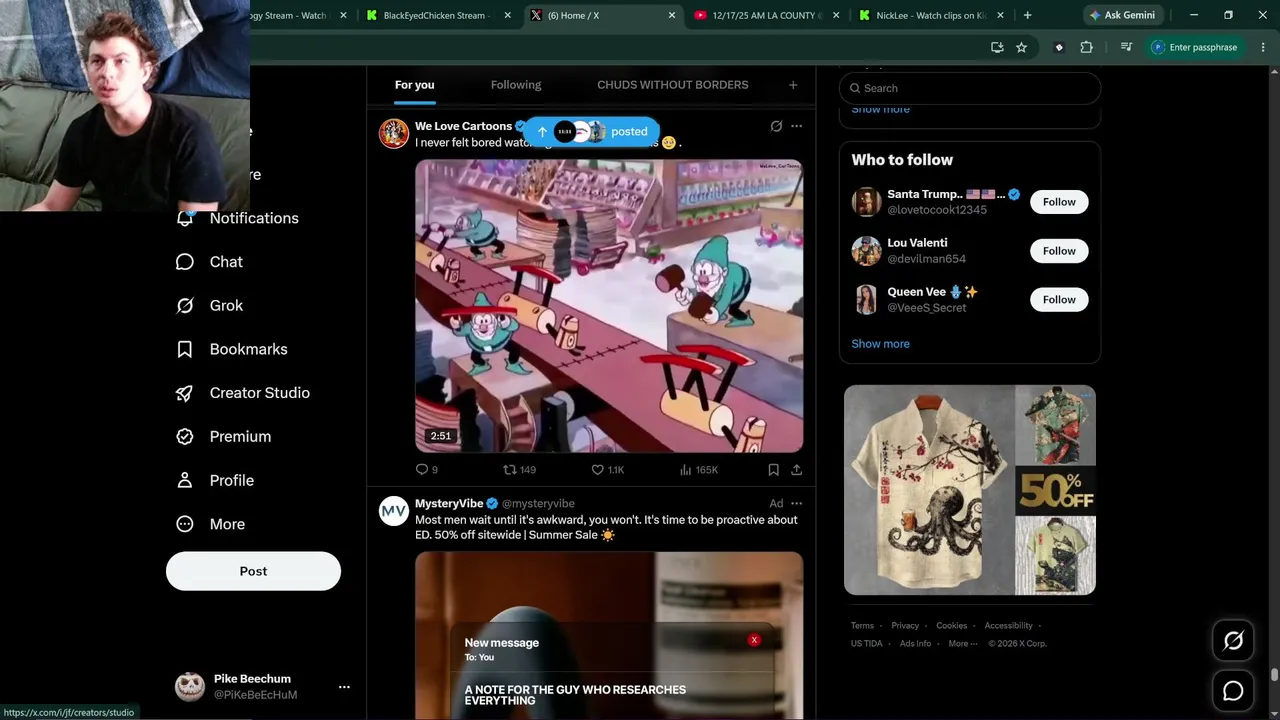View analytics of We Love Cartoons post
1280x720 pixels.
pyautogui.click(x=698, y=469)
